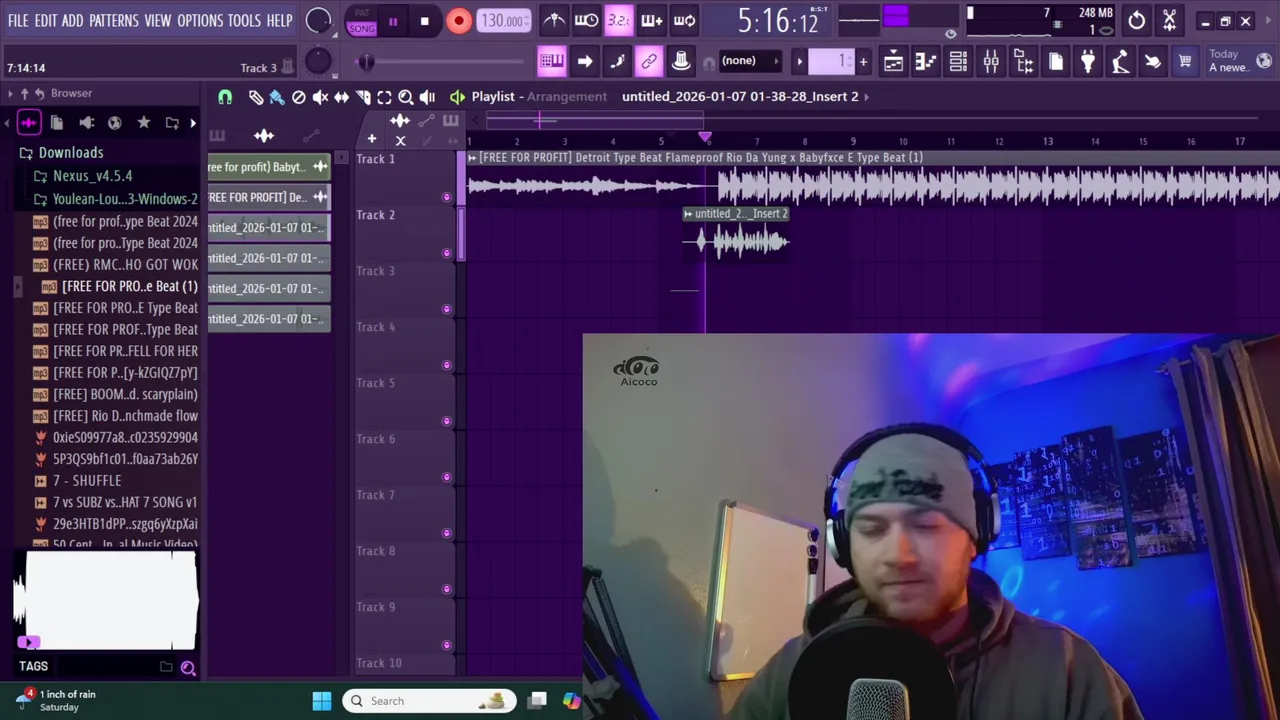Open Browser panel options arrow

pos(10,93)
